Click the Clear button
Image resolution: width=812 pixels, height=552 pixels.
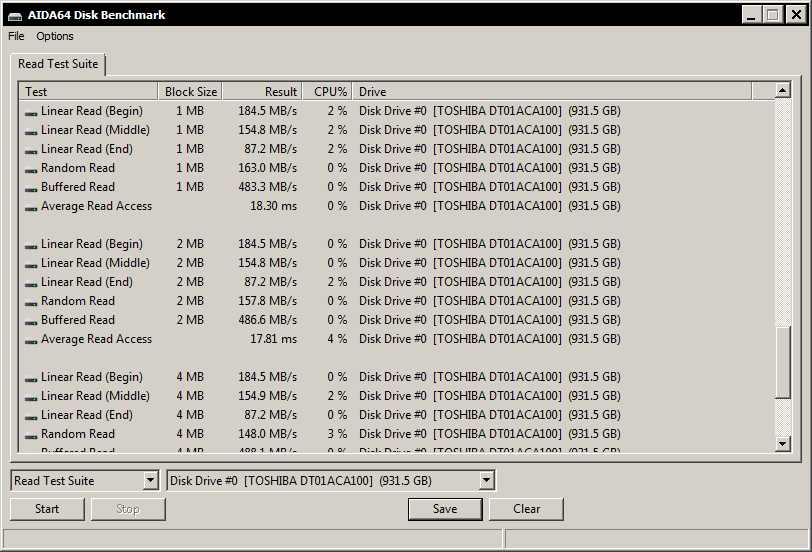[526, 509]
